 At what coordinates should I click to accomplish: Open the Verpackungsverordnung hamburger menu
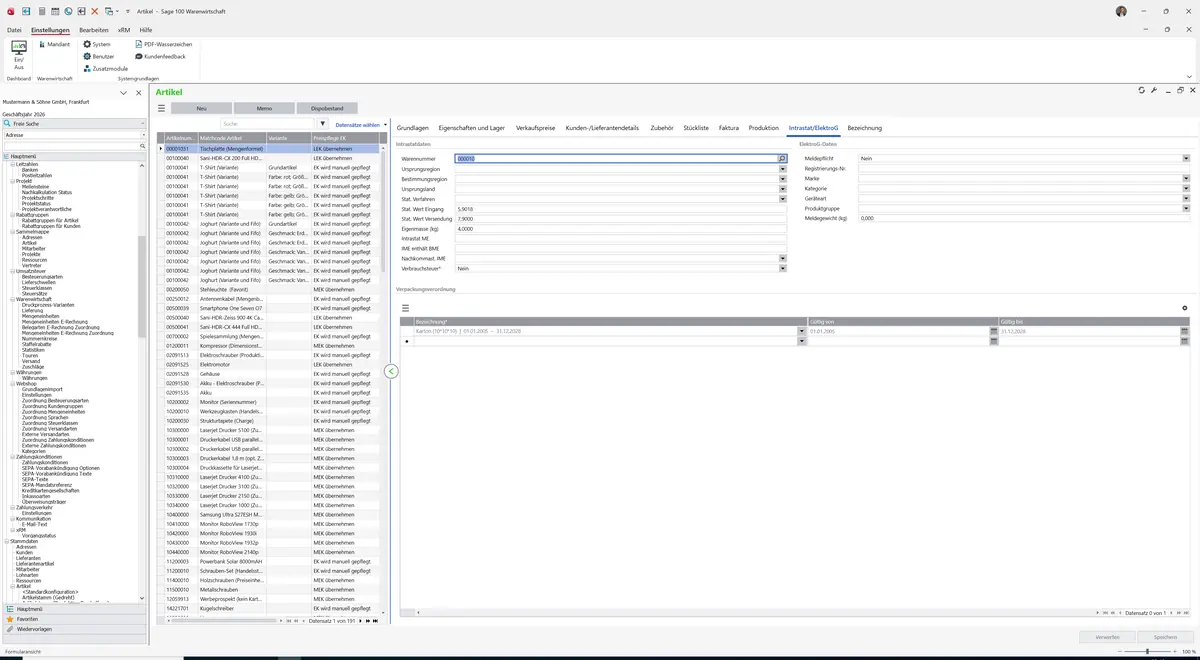pyautogui.click(x=406, y=308)
